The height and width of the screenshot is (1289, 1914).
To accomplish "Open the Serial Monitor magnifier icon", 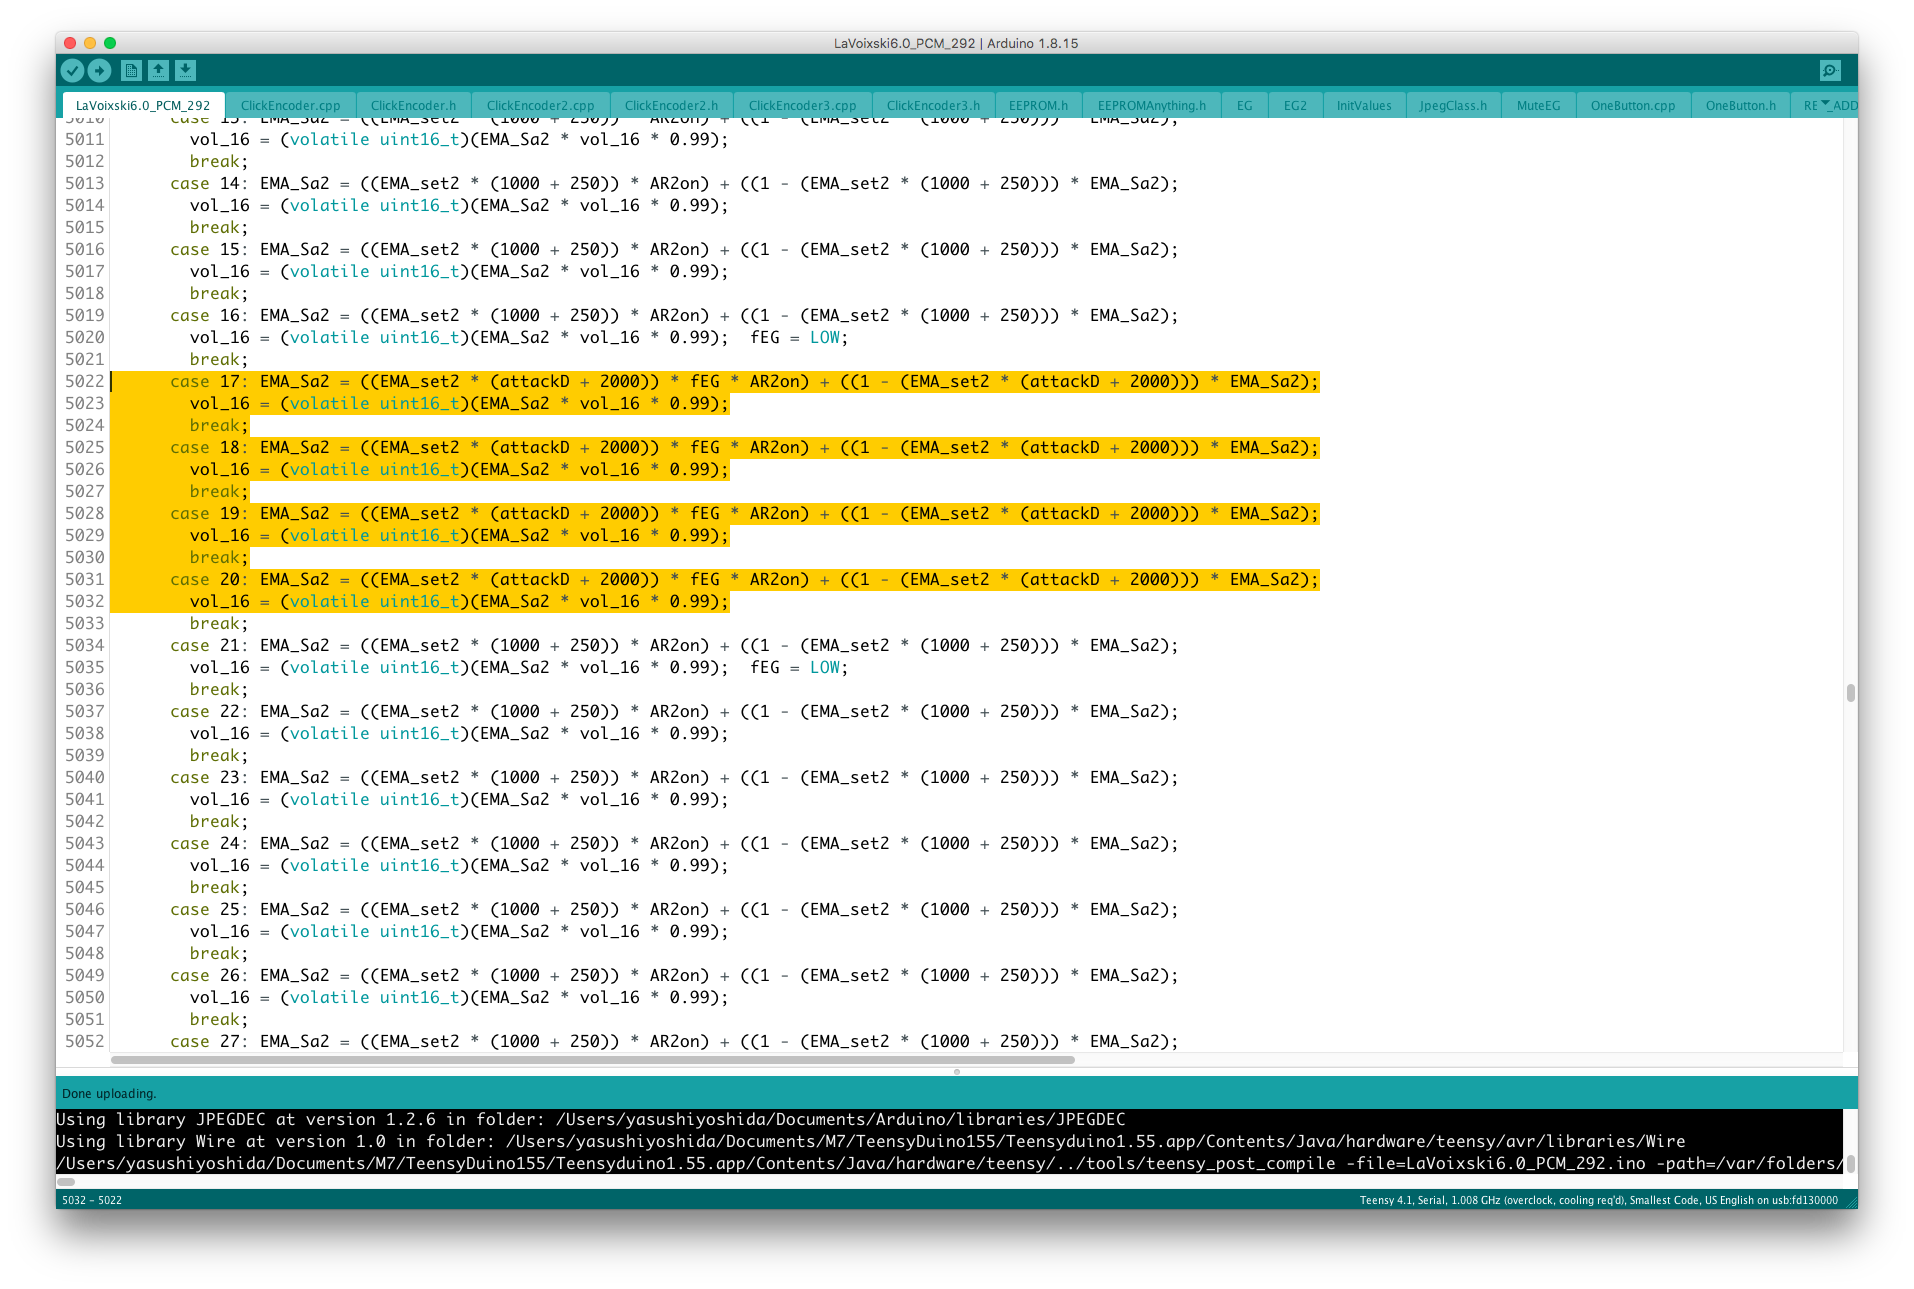I will (x=1829, y=70).
